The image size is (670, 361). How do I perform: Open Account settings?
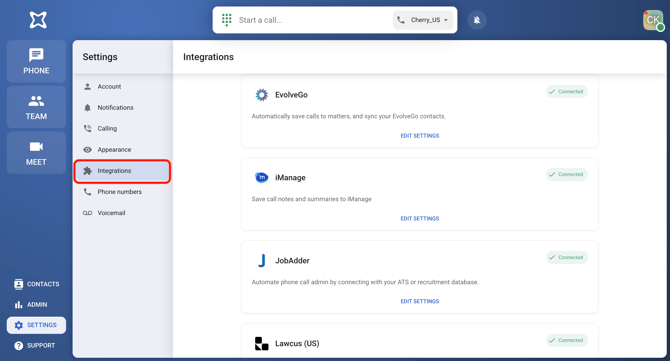click(x=123, y=86)
